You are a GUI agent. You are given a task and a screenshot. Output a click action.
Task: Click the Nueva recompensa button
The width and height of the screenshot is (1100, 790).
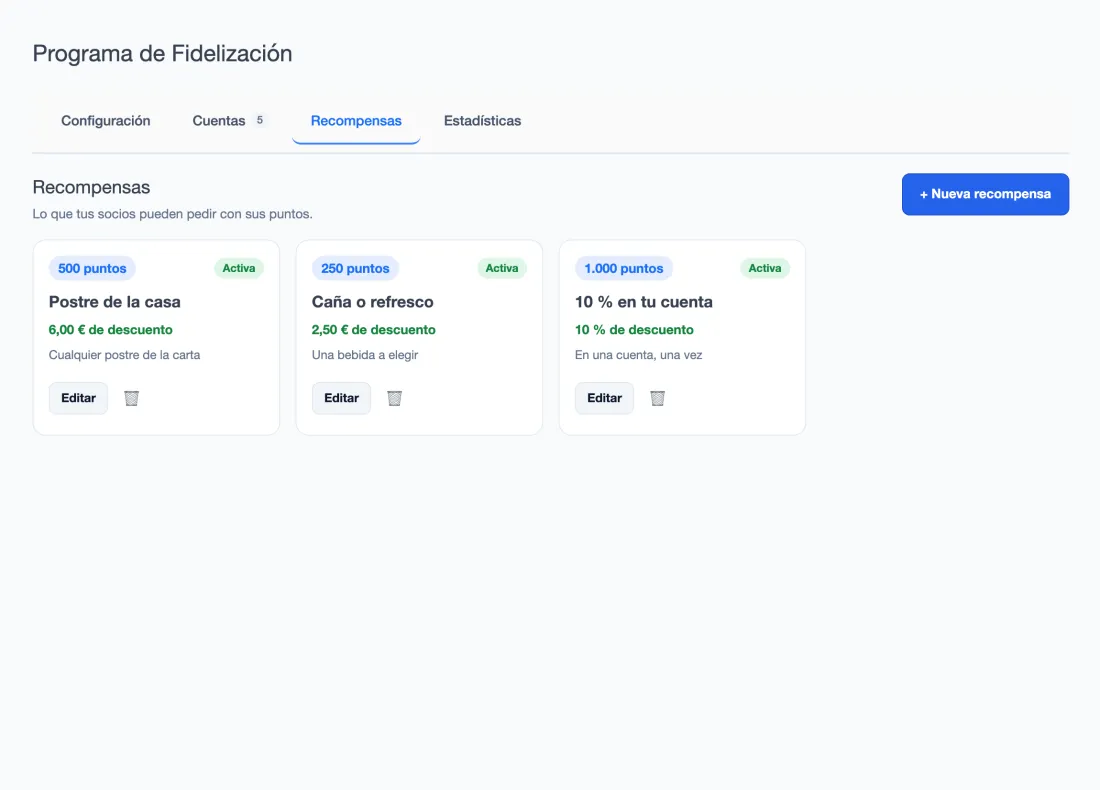(x=986, y=194)
